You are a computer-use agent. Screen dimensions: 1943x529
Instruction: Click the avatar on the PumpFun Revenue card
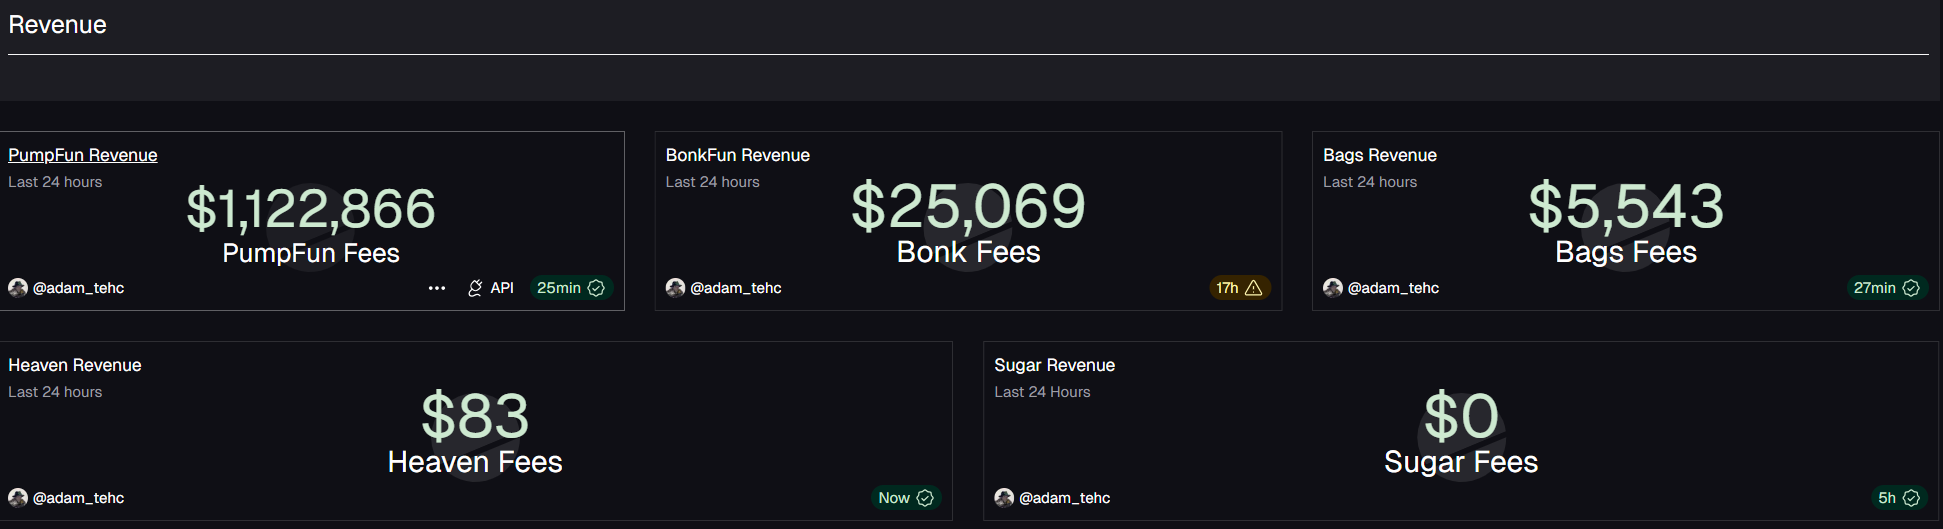18,288
